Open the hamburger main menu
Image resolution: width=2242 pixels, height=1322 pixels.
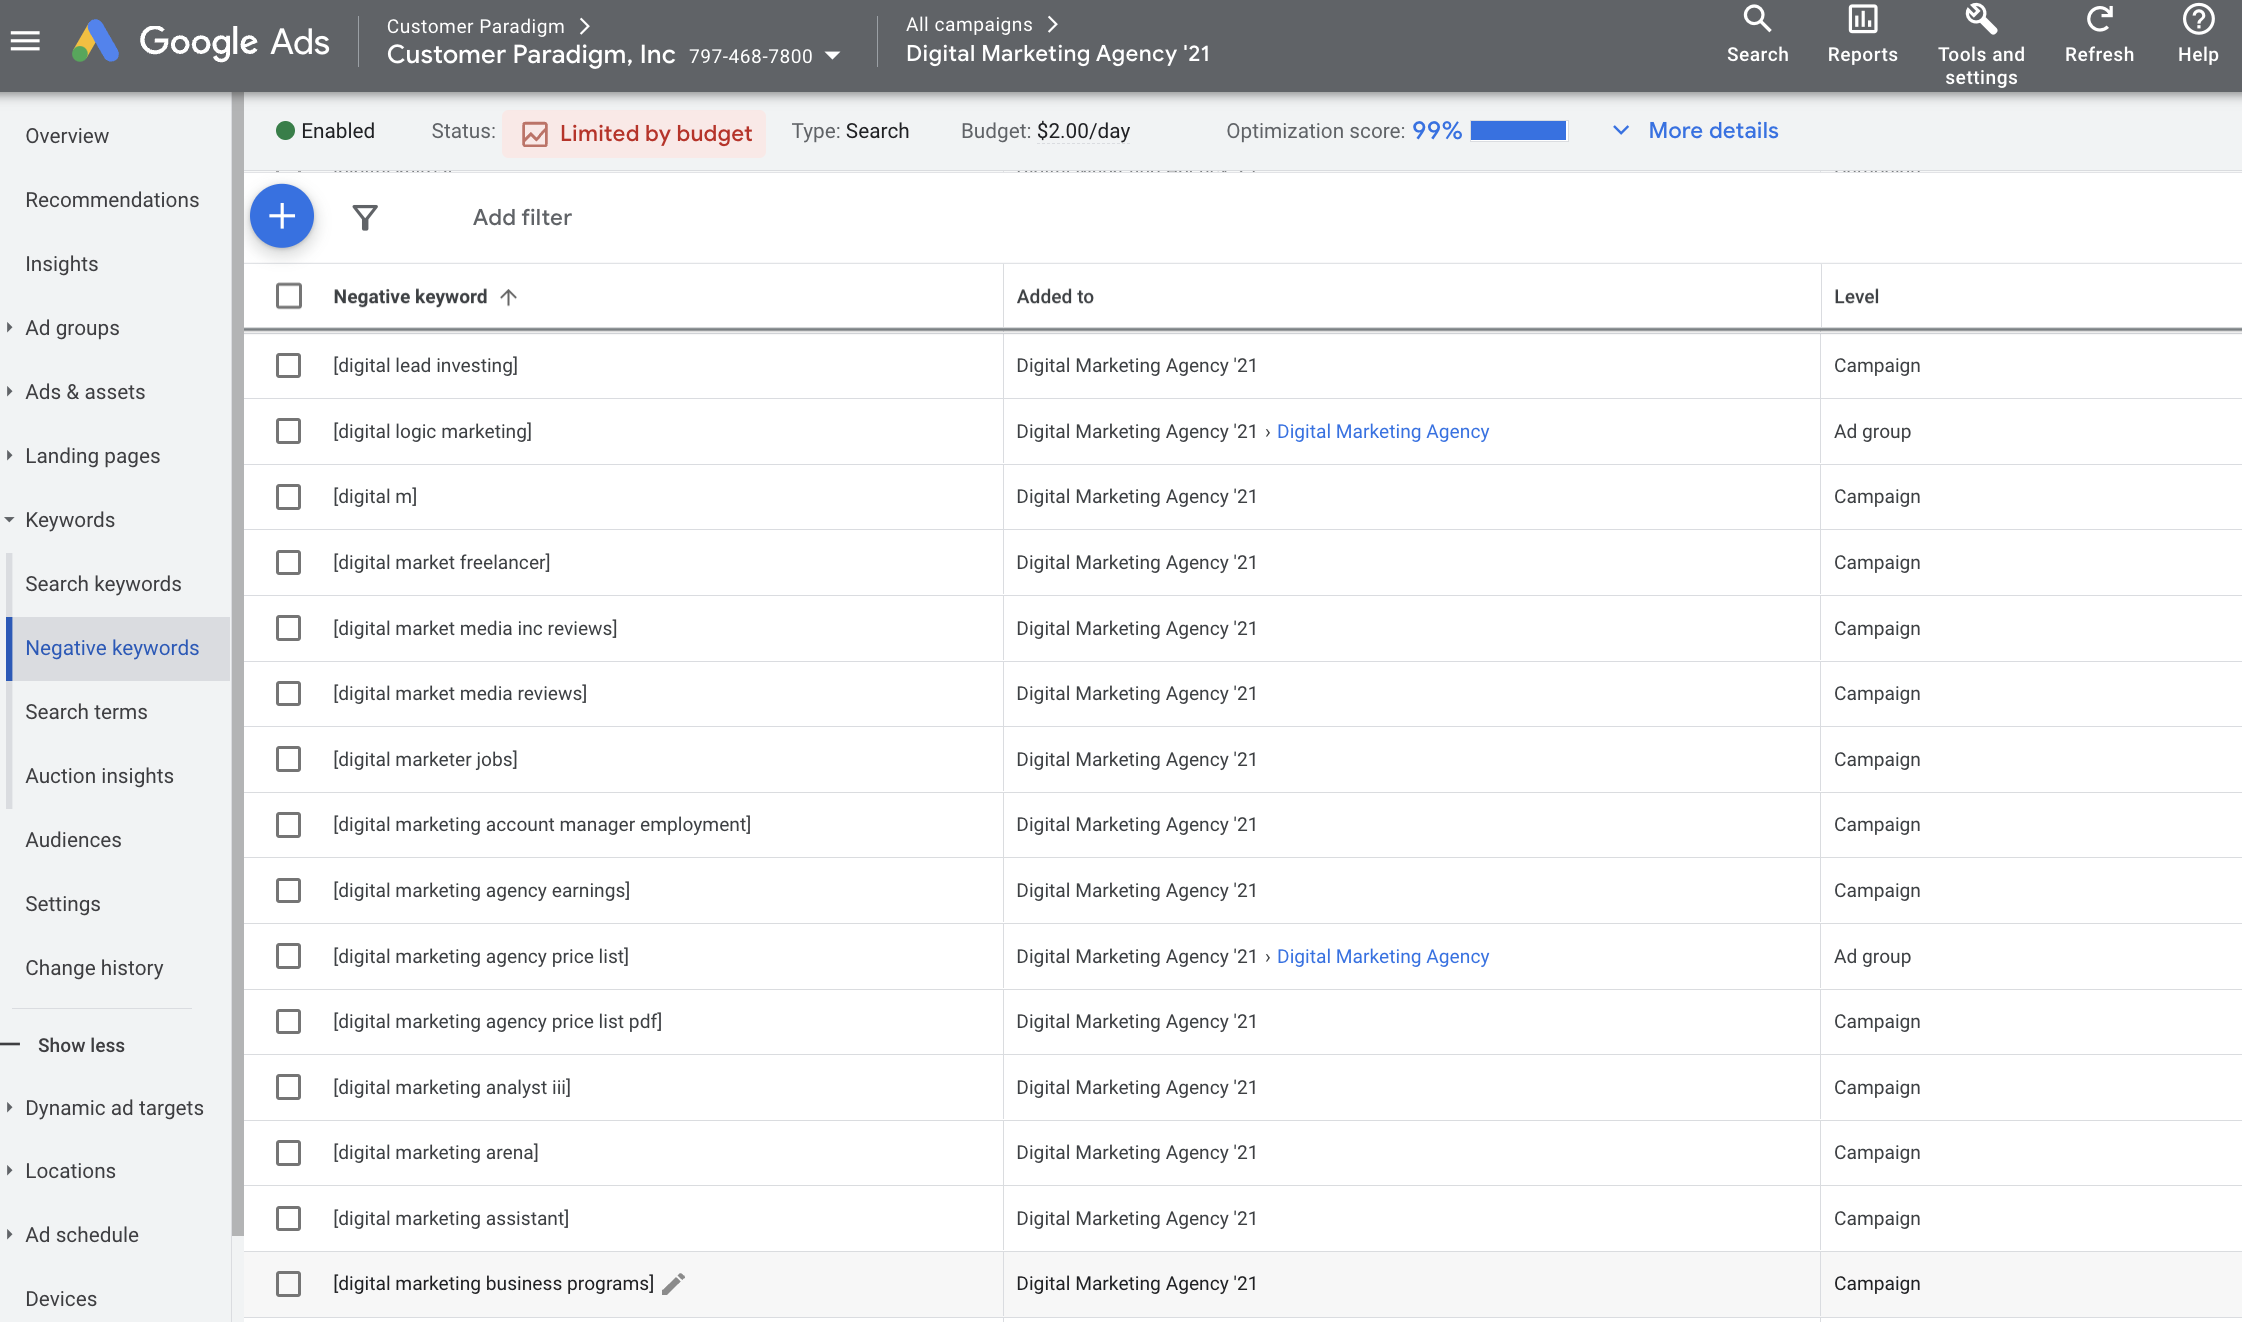pos(25,41)
